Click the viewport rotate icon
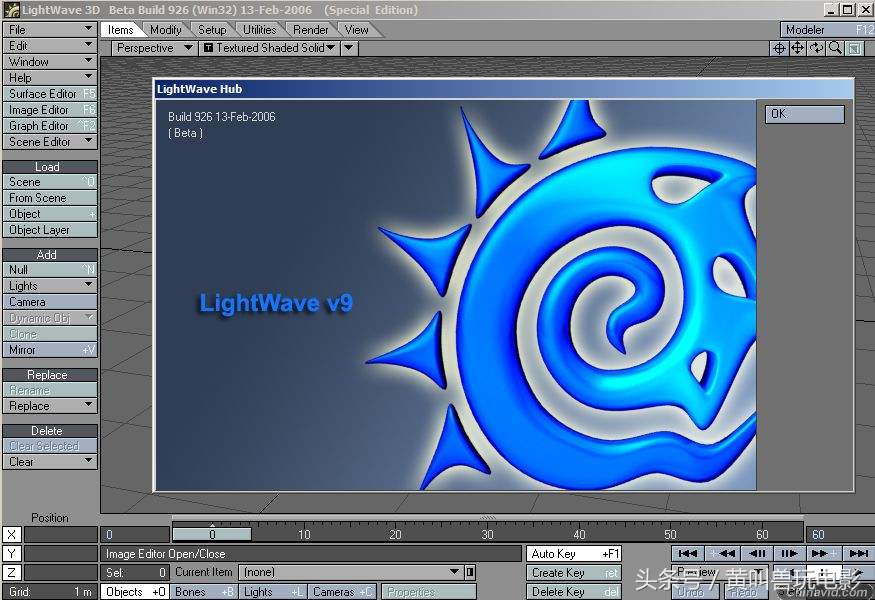Image resolution: width=875 pixels, height=600 pixels. (816, 49)
